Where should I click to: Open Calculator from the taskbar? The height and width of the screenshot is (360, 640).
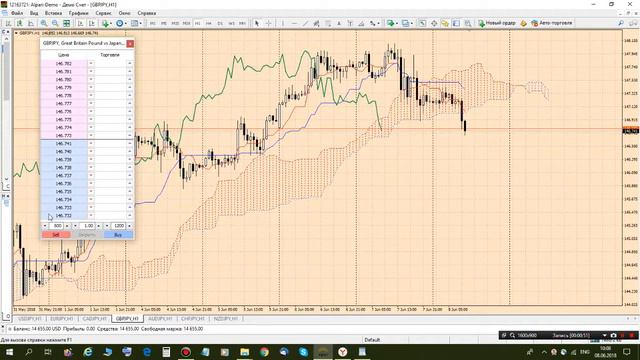tap(166, 352)
